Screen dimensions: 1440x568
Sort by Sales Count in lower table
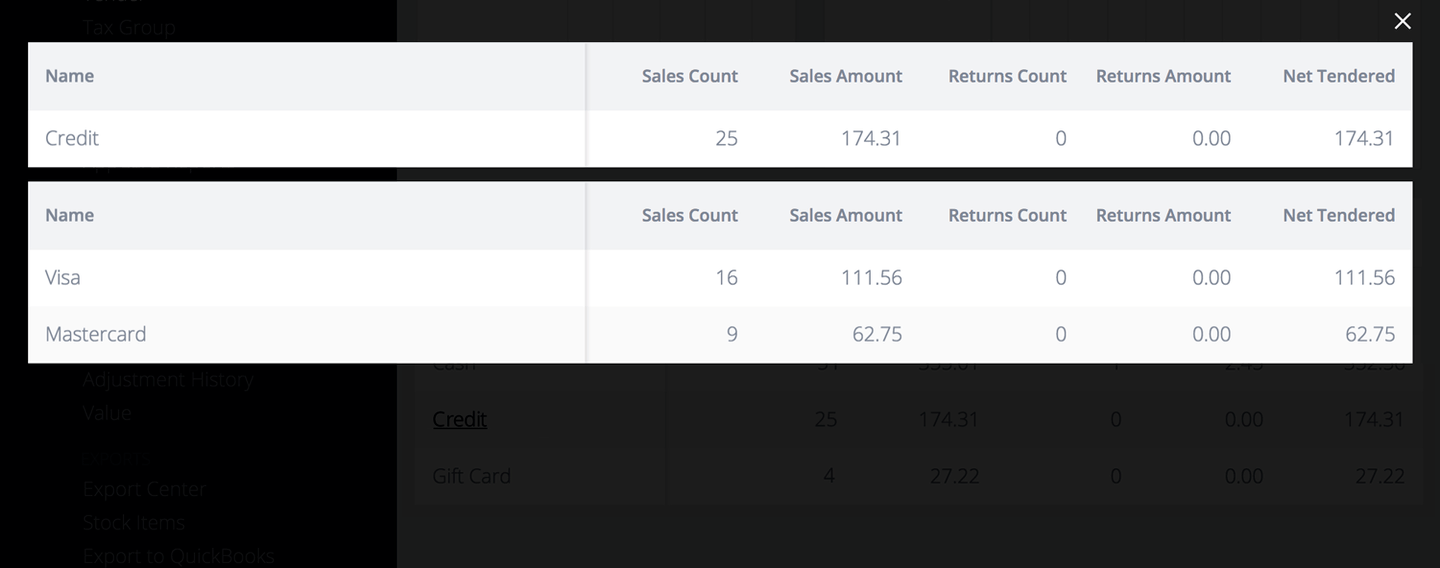pos(689,215)
